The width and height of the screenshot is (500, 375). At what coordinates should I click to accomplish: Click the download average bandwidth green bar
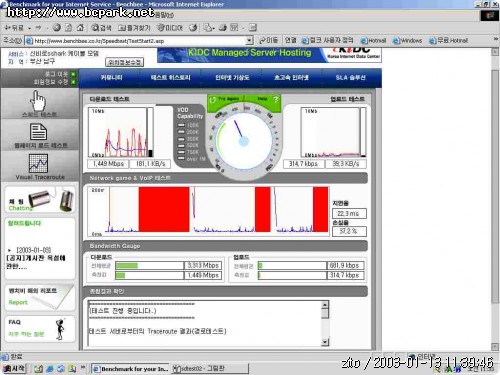[126, 265]
